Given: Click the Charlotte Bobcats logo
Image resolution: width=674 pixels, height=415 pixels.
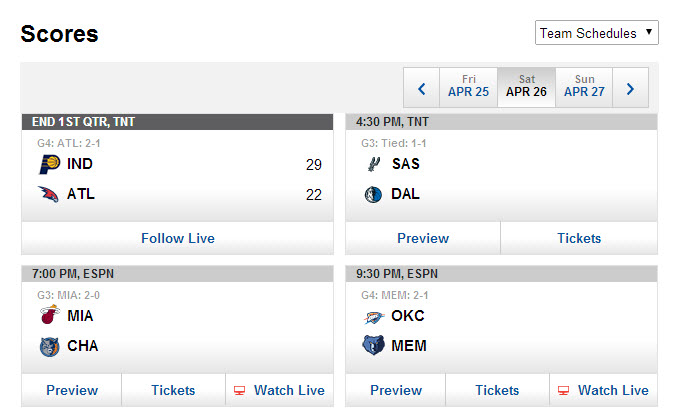Looking at the screenshot, I should (x=48, y=346).
